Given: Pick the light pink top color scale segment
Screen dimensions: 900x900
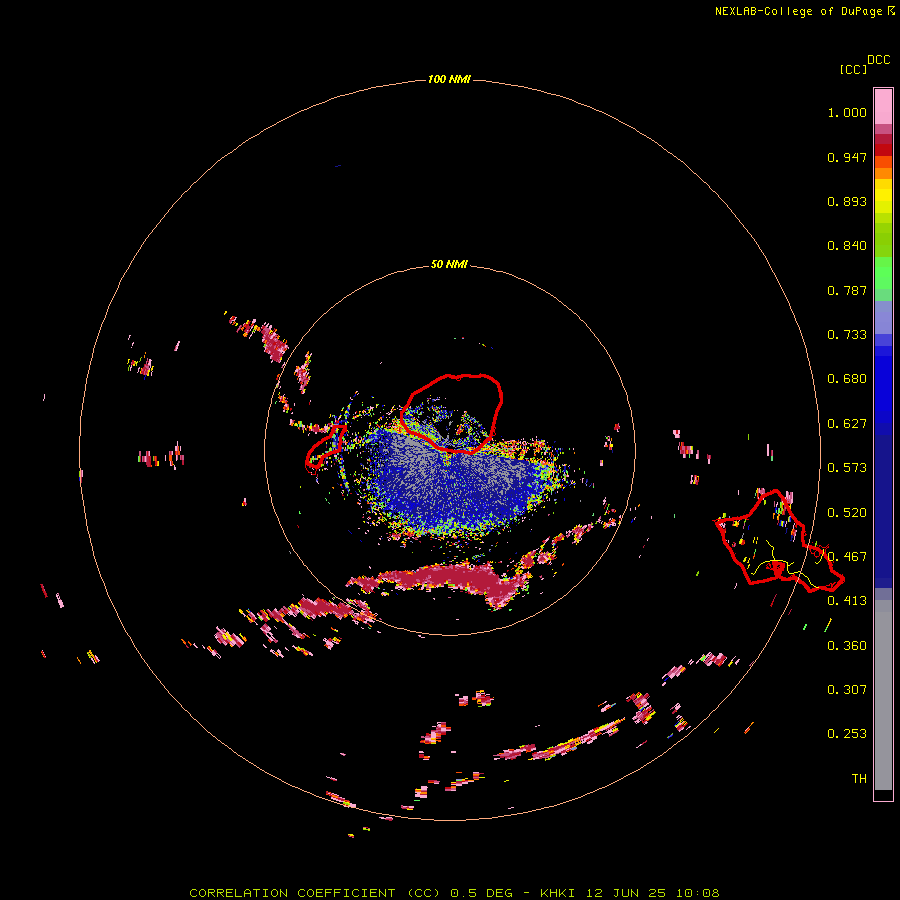Looking at the screenshot, I should point(883,107).
